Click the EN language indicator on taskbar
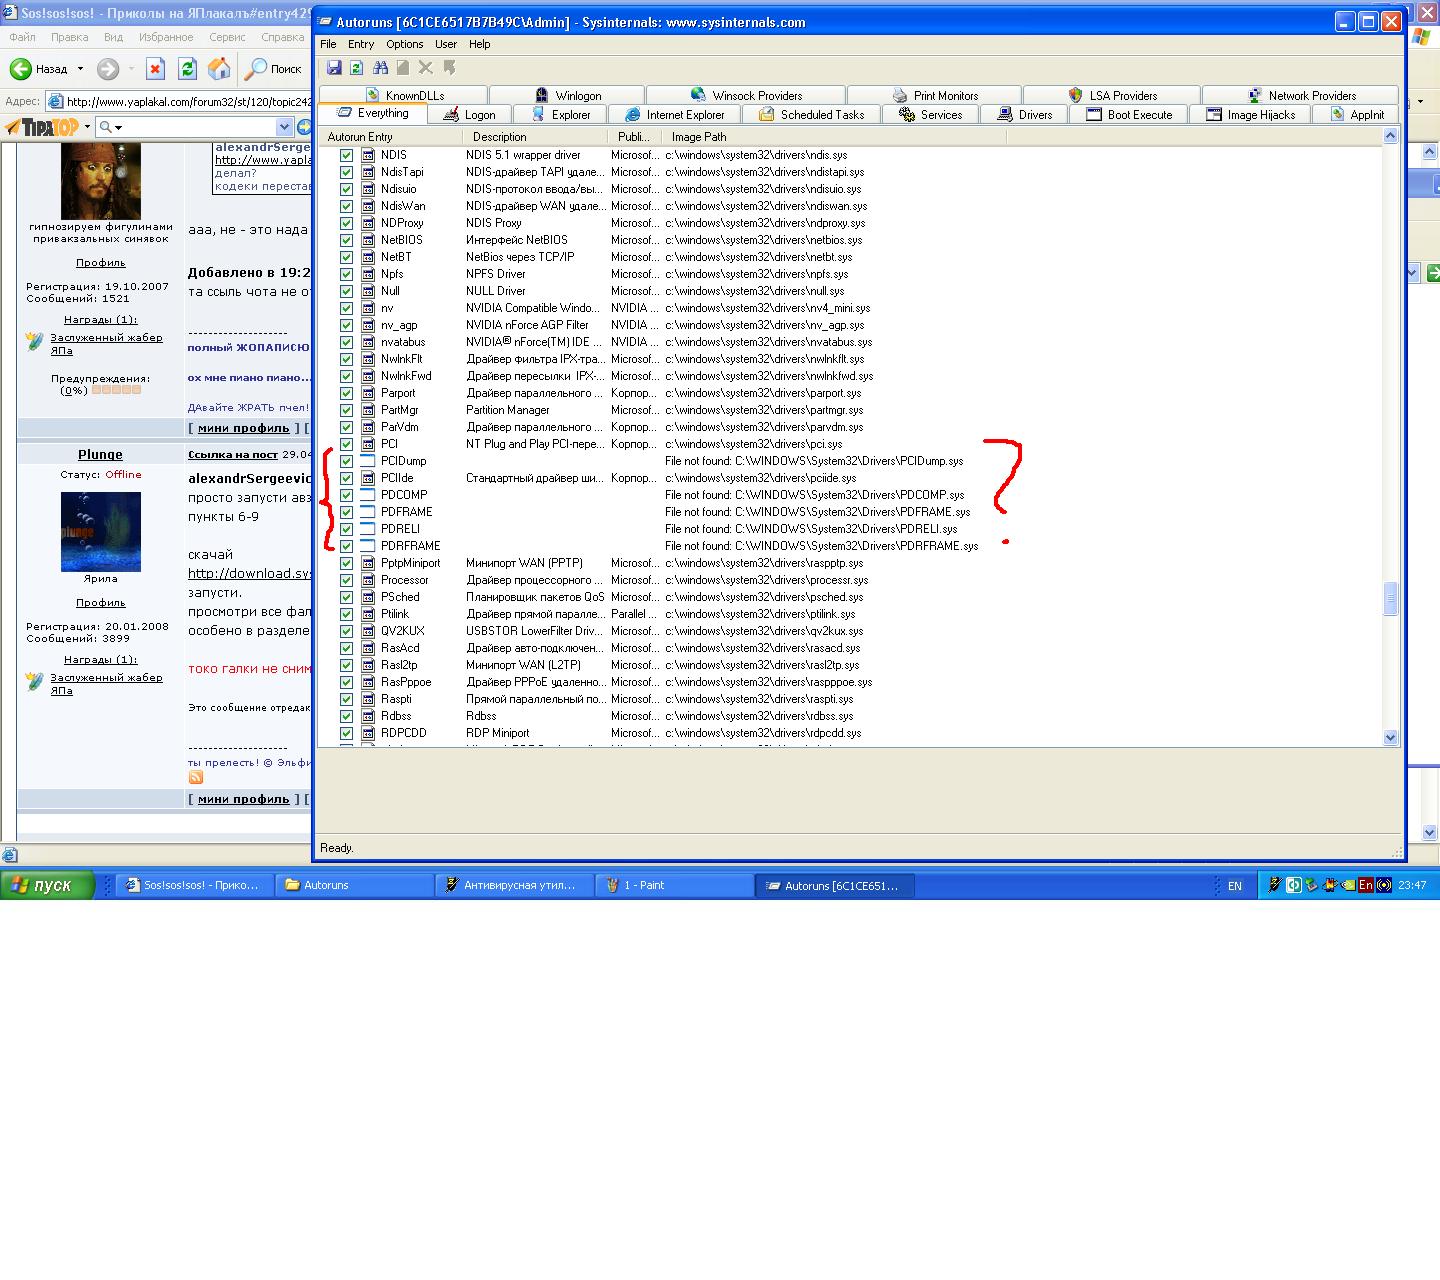The image size is (1440, 1280). pos(1235,885)
